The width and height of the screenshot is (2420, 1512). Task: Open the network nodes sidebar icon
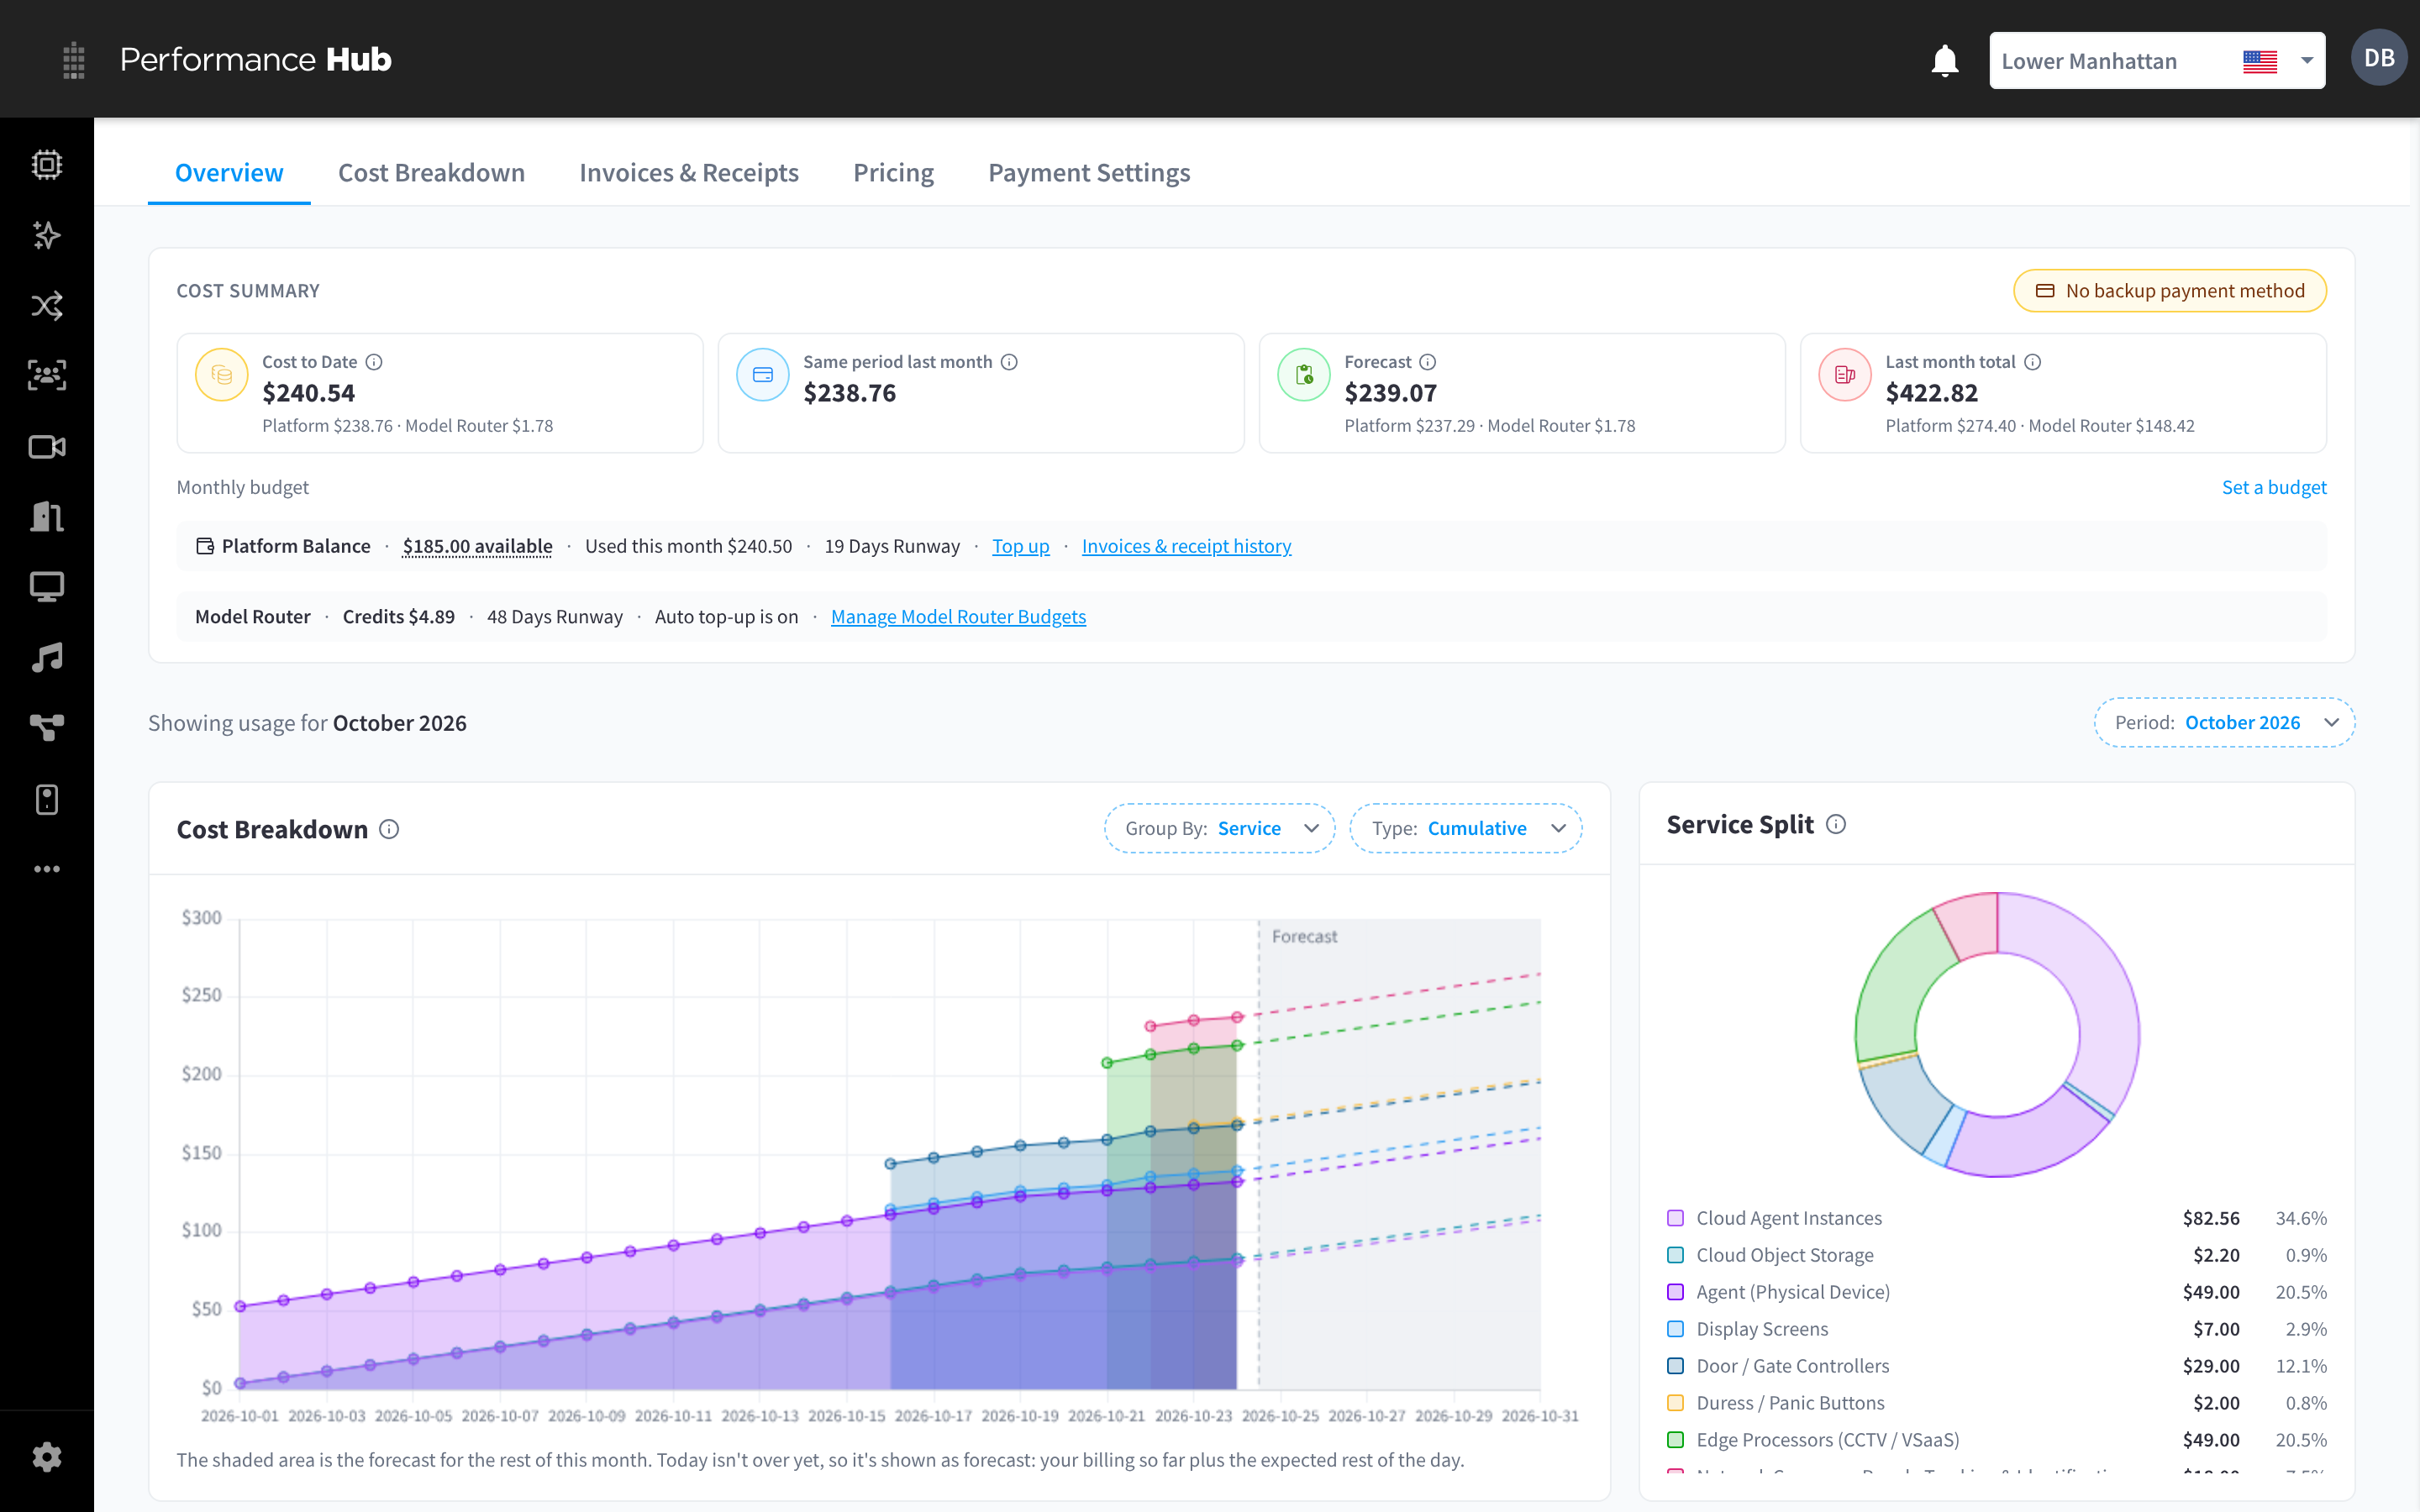pyautogui.click(x=47, y=727)
